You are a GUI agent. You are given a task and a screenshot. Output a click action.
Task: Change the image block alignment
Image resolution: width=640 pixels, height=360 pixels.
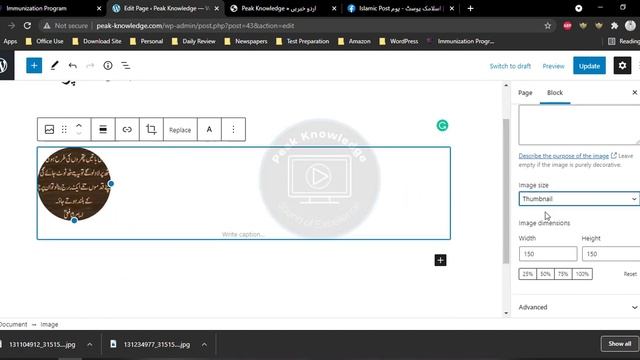tap(103, 129)
